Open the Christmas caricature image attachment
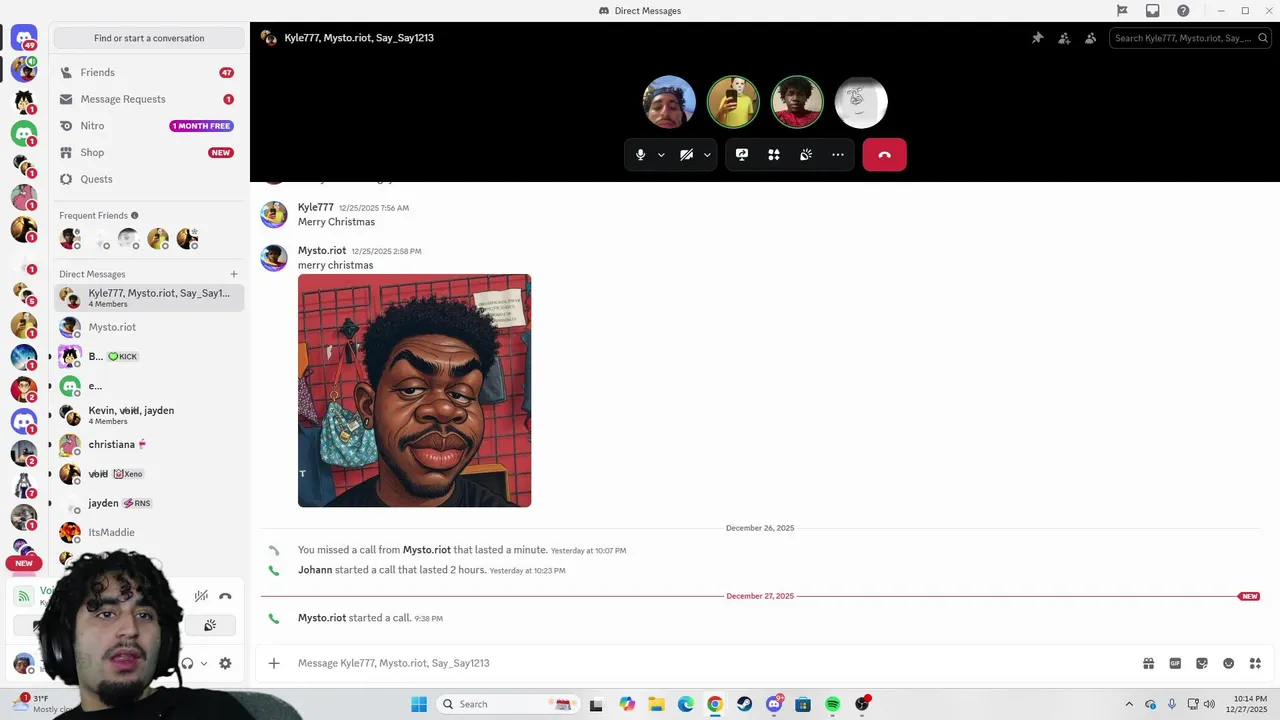The width and height of the screenshot is (1280, 720). 414,391
